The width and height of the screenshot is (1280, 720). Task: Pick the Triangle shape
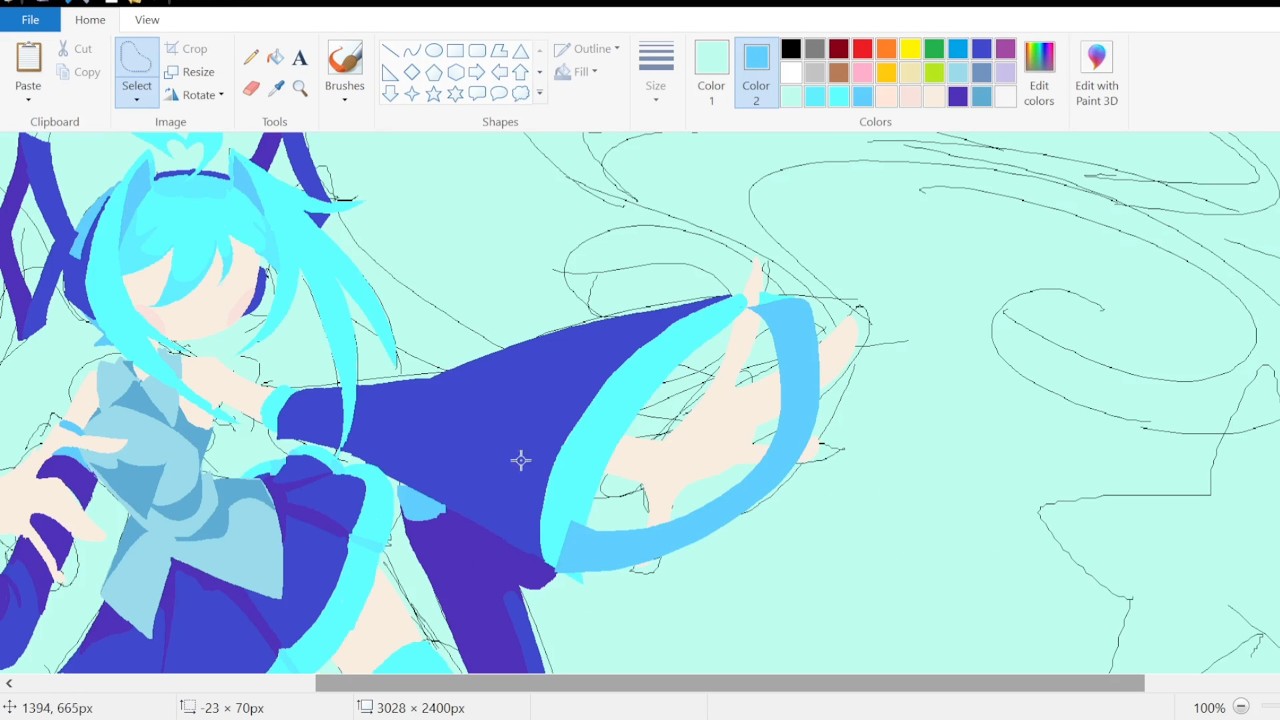tap(521, 50)
